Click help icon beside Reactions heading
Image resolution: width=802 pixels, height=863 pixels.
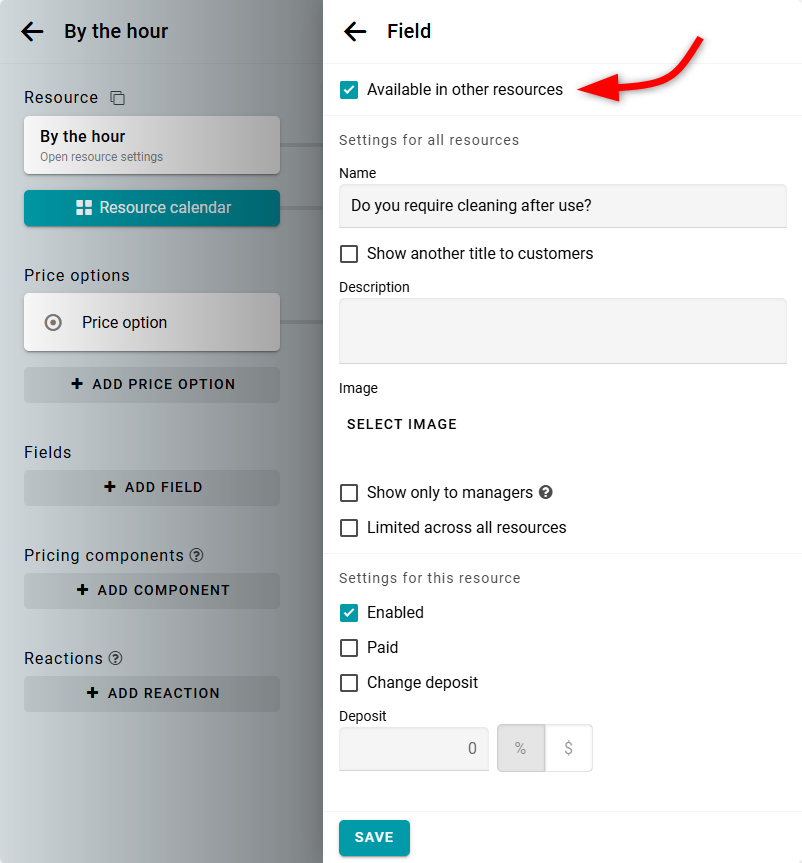pos(116,658)
